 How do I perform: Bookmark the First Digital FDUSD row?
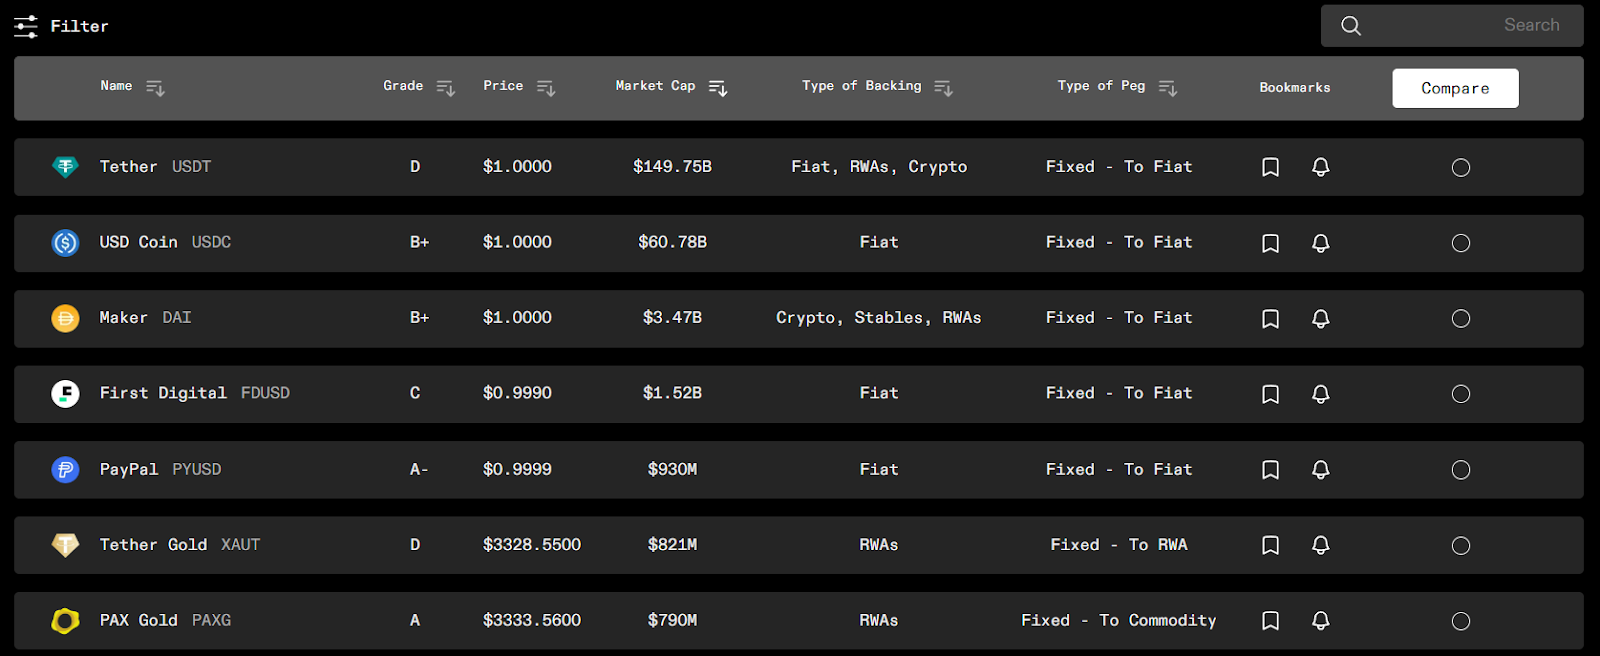pyautogui.click(x=1270, y=394)
